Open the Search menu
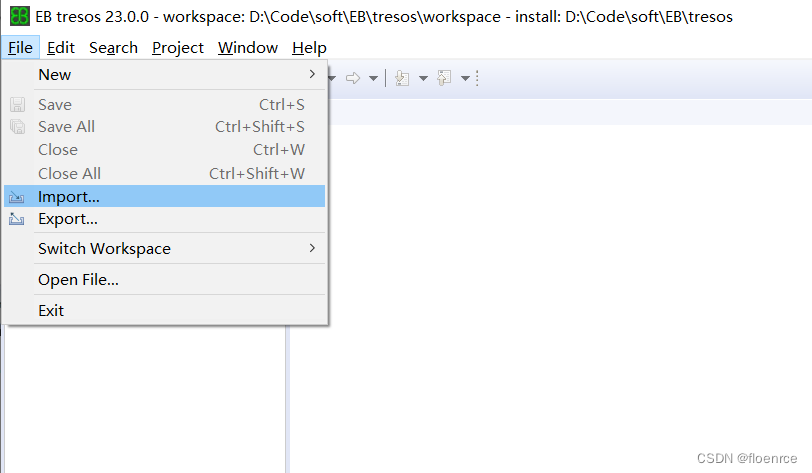This screenshot has width=812, height=473. pyautogui.click(x=113, y=48)
